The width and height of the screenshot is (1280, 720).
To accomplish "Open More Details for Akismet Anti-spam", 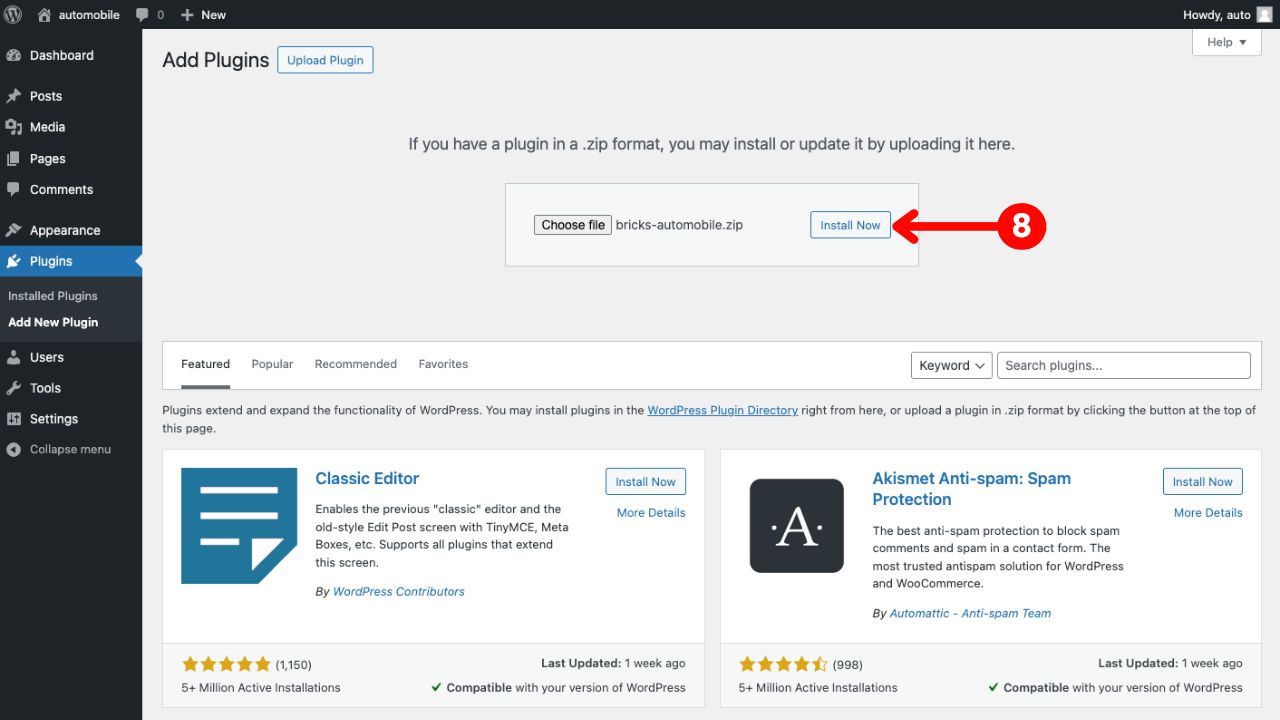I will click(x=1208, y=513).
